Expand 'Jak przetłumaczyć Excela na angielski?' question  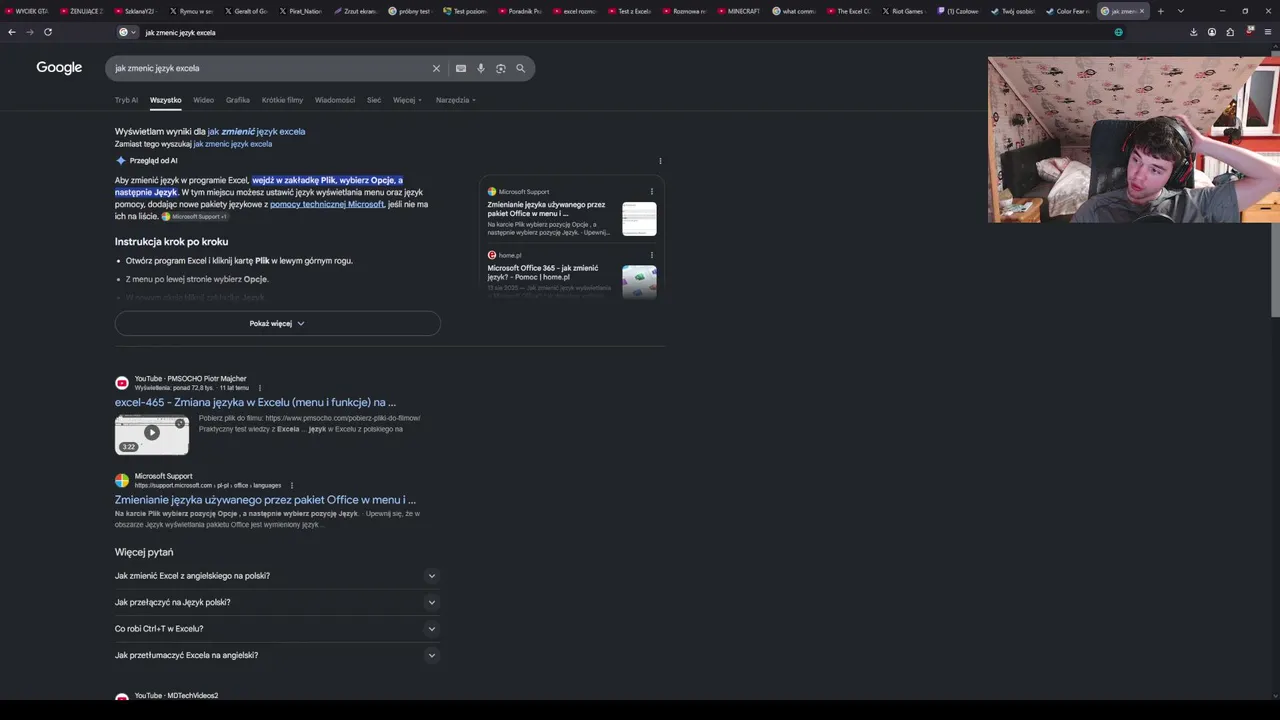pos(277,655)
